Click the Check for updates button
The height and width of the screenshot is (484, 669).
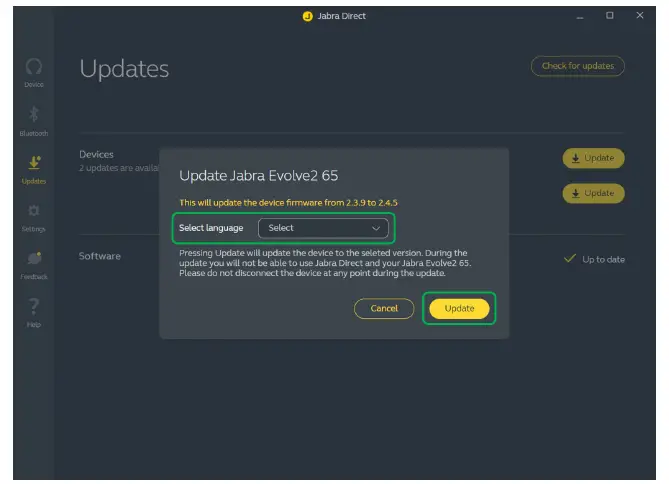[x=578, y=66]
